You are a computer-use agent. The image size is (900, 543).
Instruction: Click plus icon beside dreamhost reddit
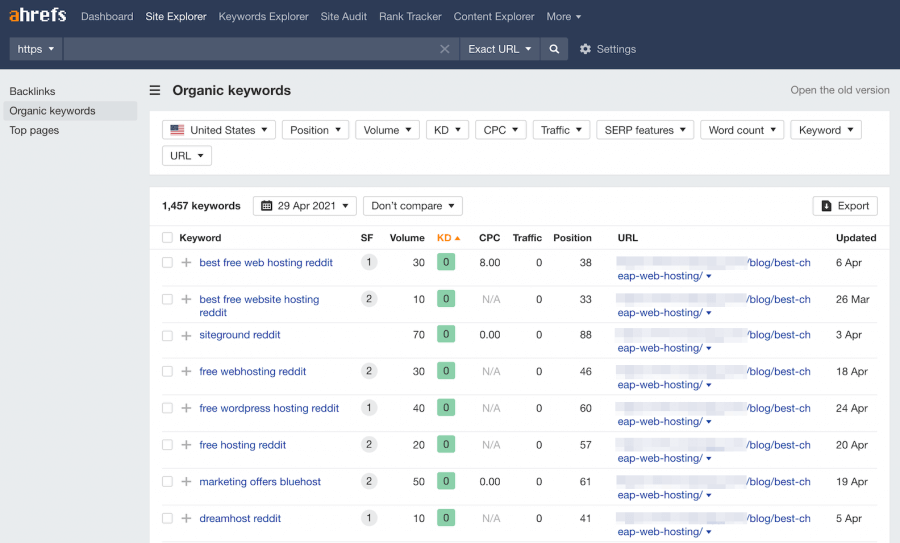tap(186, 518)
